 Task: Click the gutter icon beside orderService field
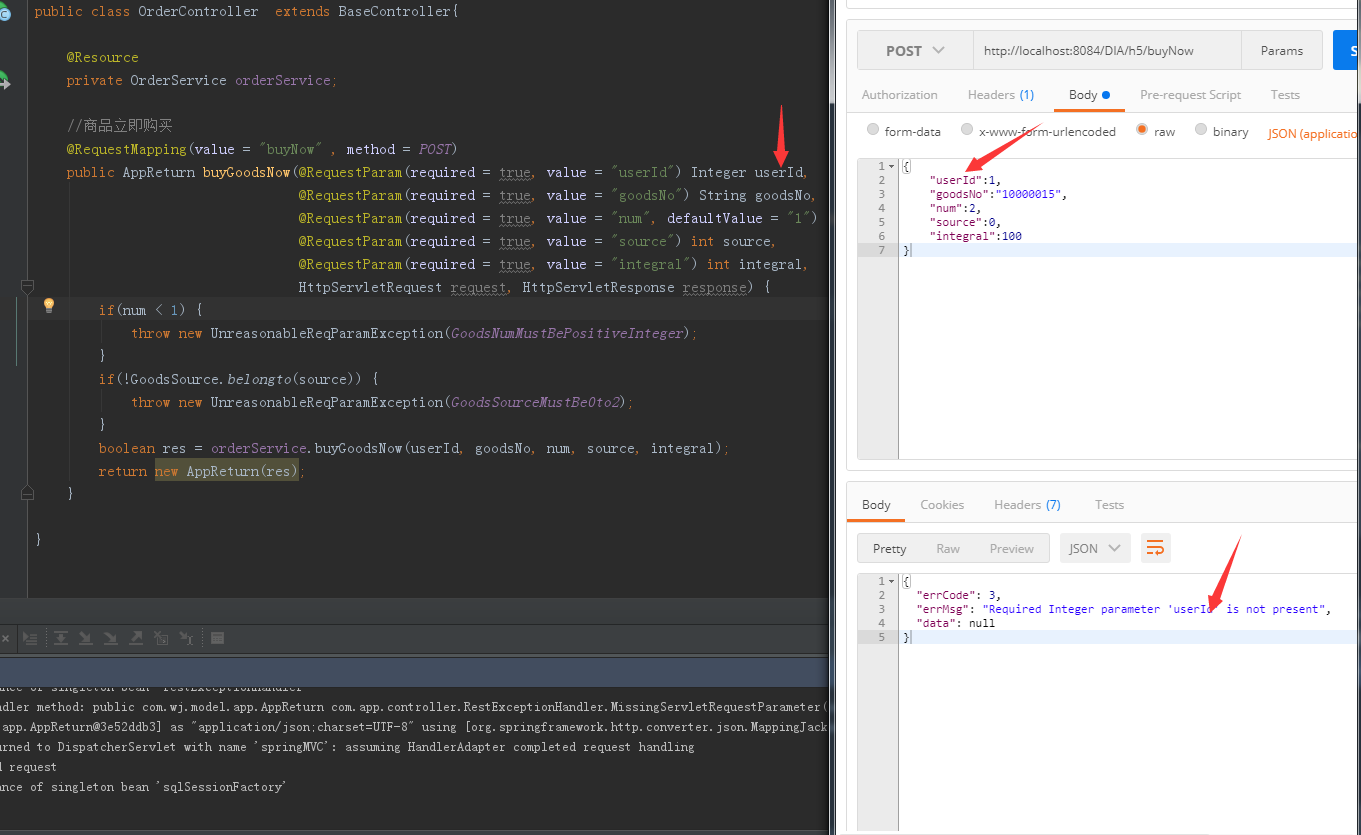pos(4,80)
